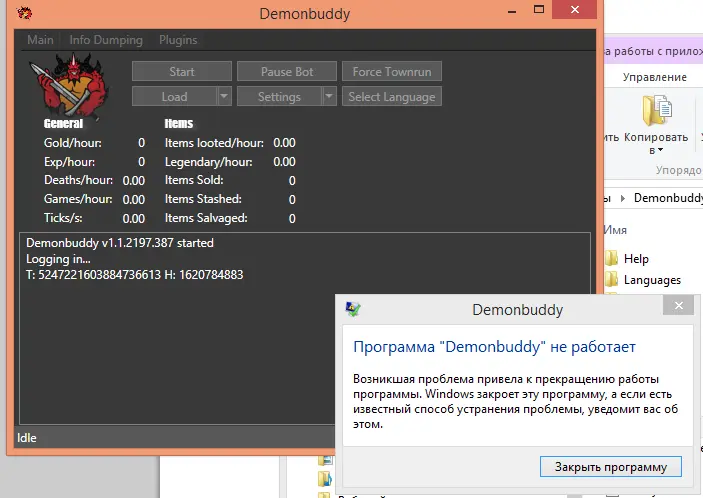Close the Demonbuddy main window
This screenshot has height=498, width=703.
pyautogui.click(x=575, y=9)
